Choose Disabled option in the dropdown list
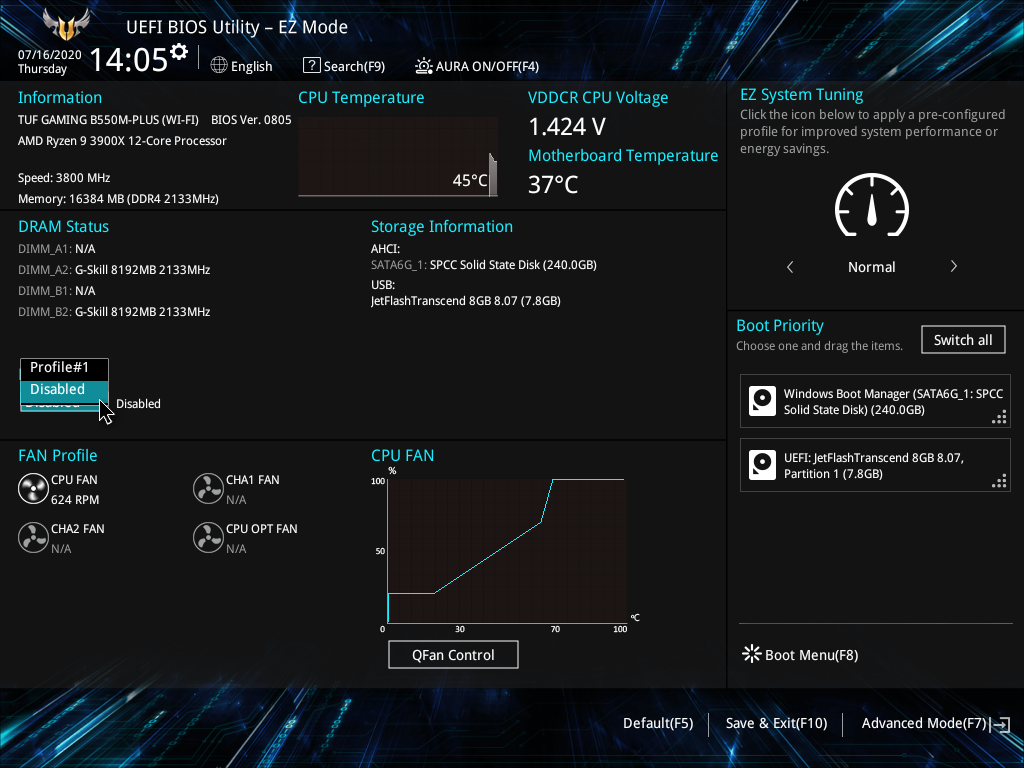The width and height of the screenshot is (1024, 768). [x=65, y=389]
